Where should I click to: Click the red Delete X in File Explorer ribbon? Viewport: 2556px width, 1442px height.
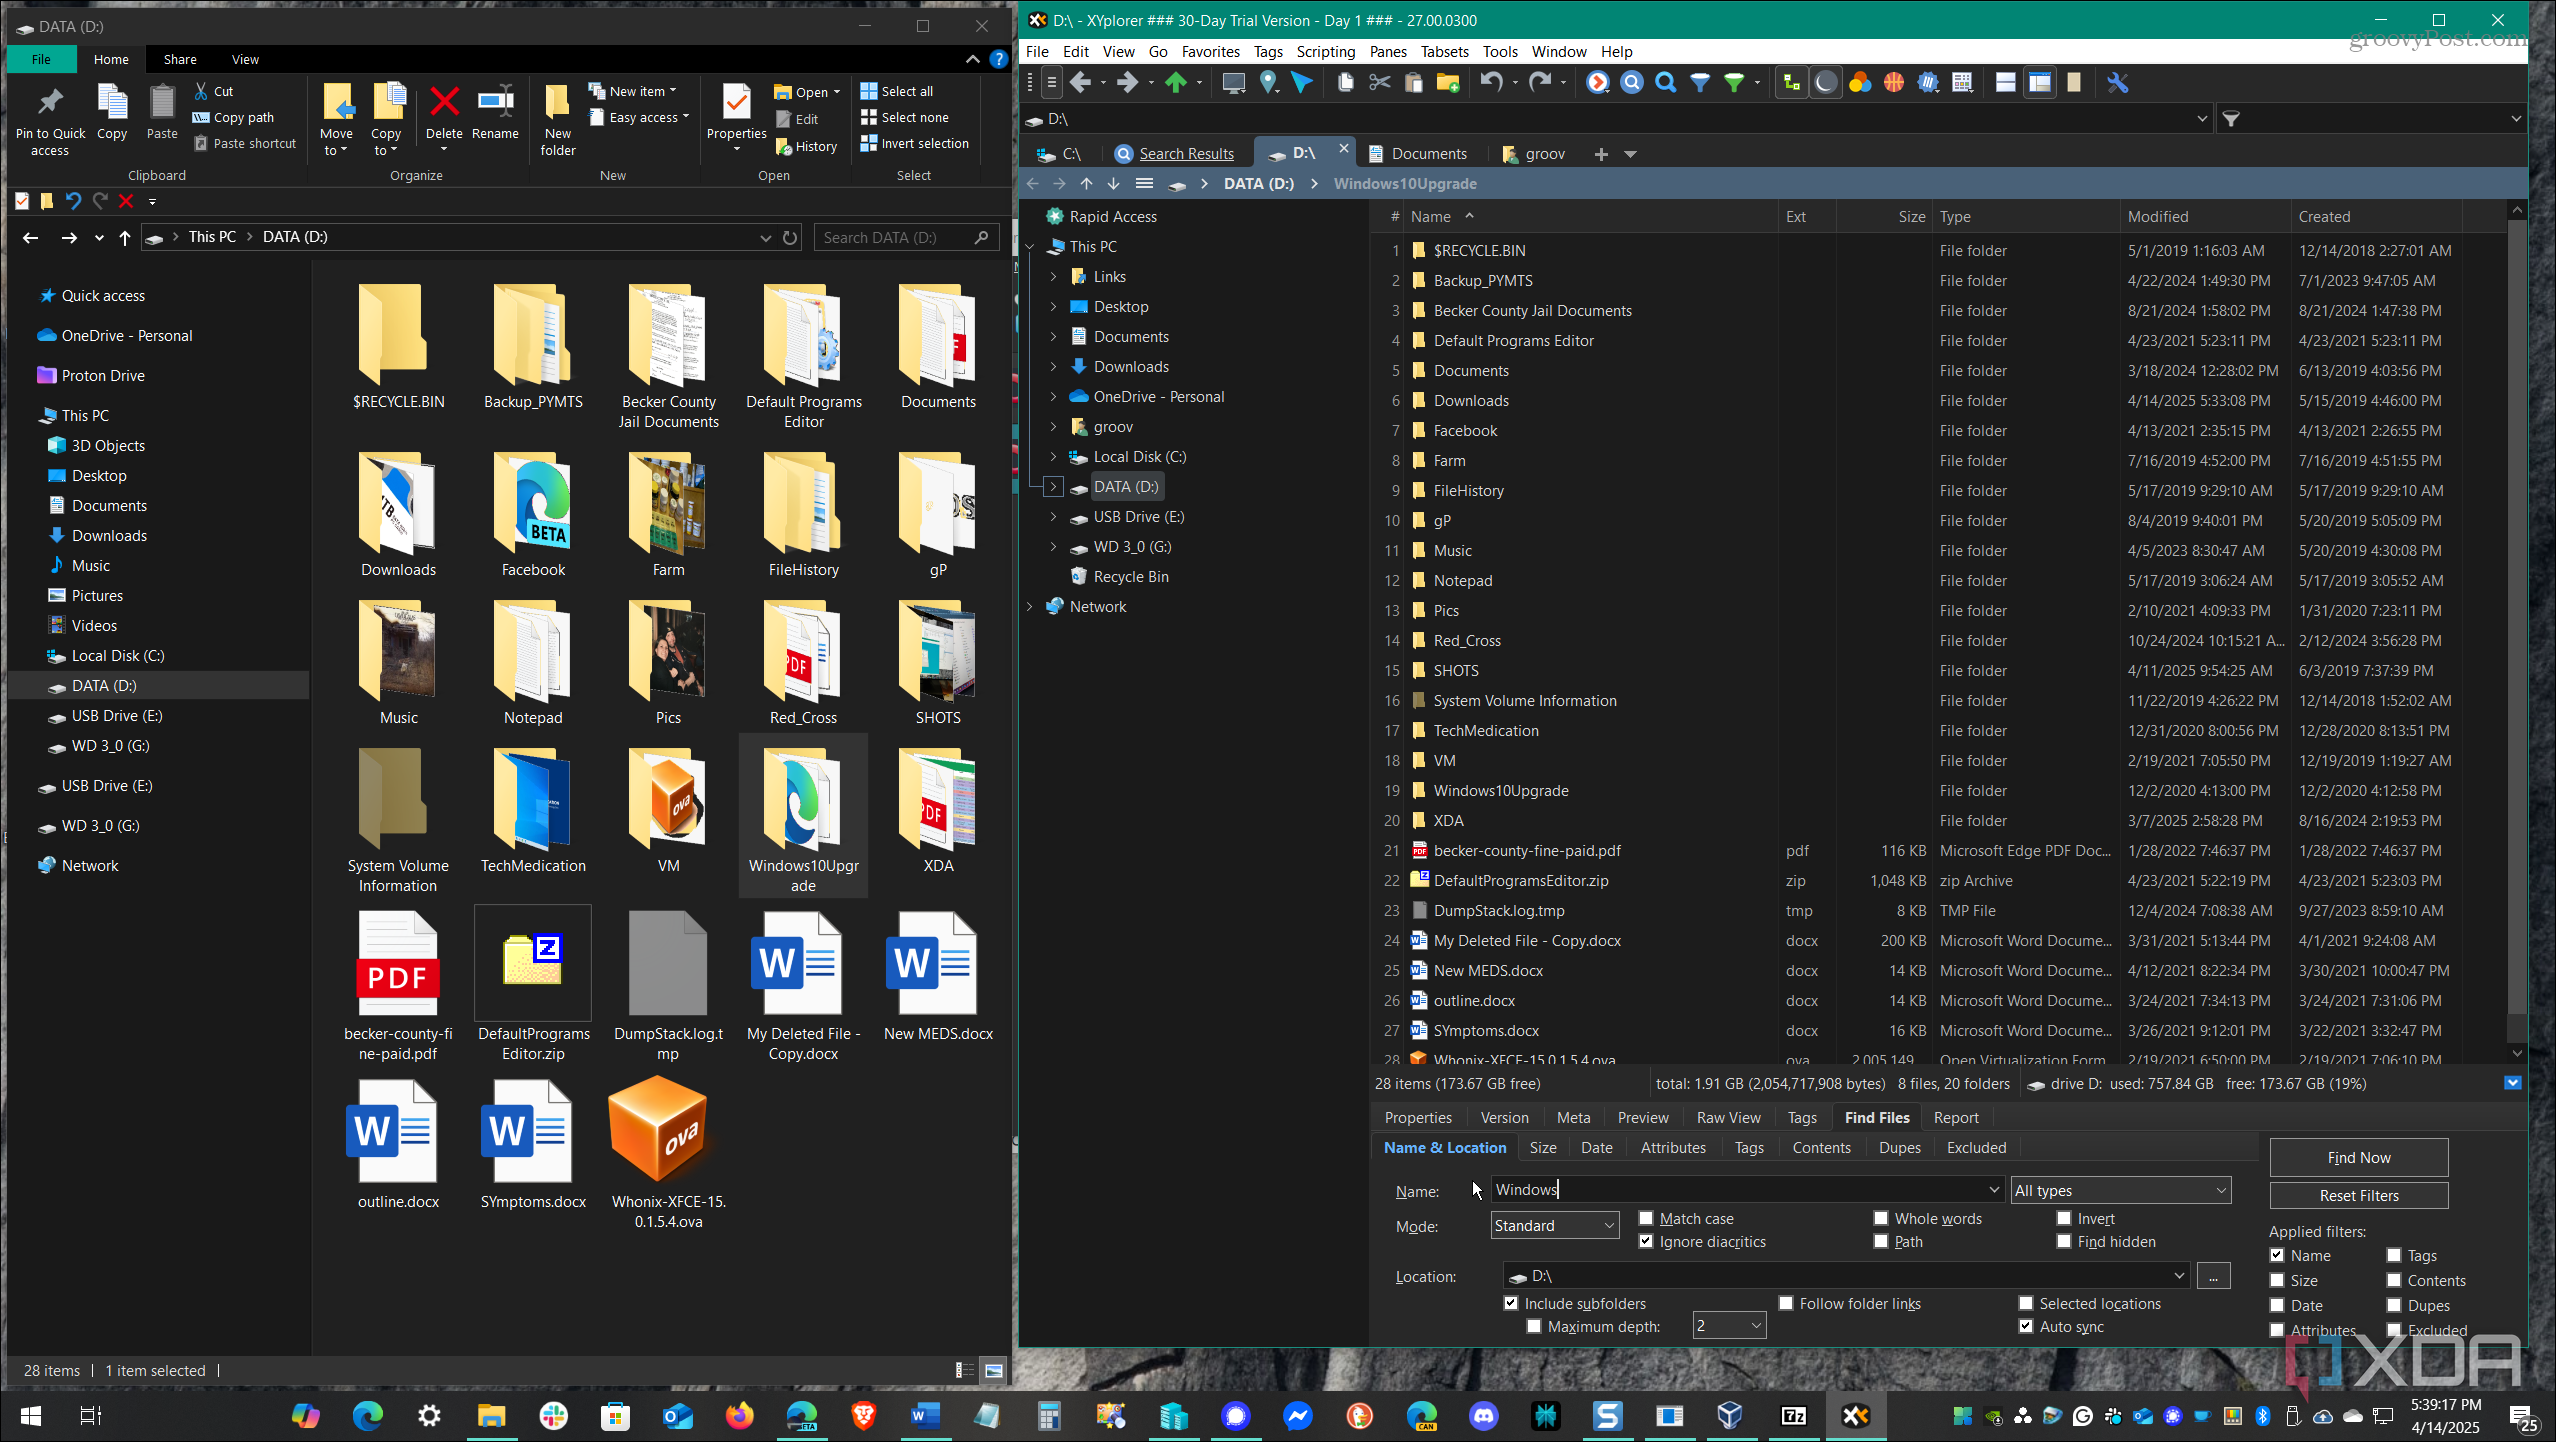coord(444,101)
